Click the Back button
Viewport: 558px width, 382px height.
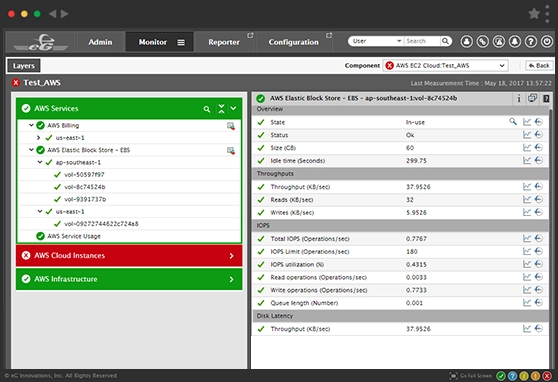(539, 66)
